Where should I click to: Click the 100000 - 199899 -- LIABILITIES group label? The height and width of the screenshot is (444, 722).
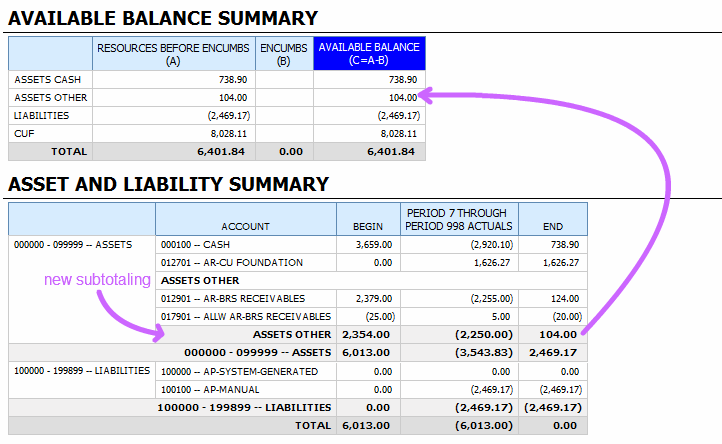[x=82, y=371]
